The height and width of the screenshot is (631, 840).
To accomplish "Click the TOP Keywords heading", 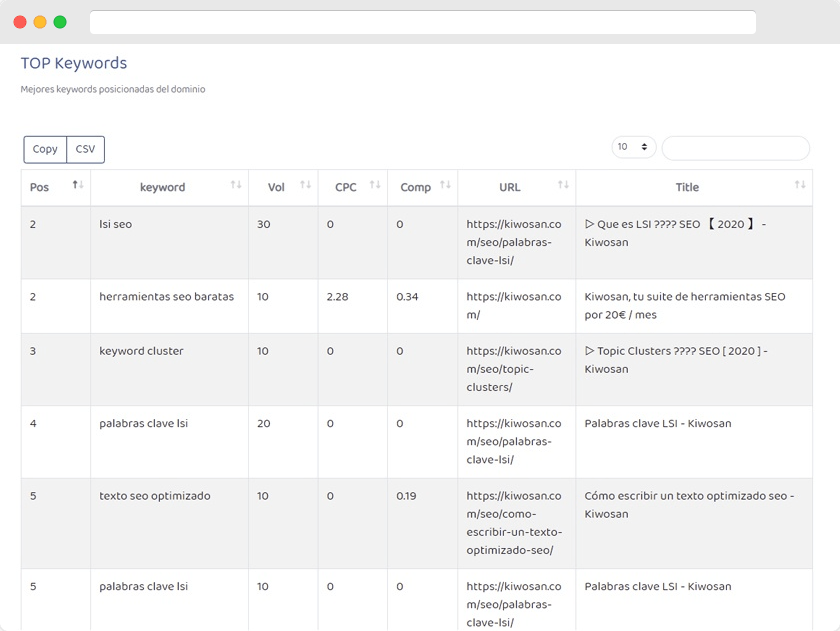I will click(74, 63).
